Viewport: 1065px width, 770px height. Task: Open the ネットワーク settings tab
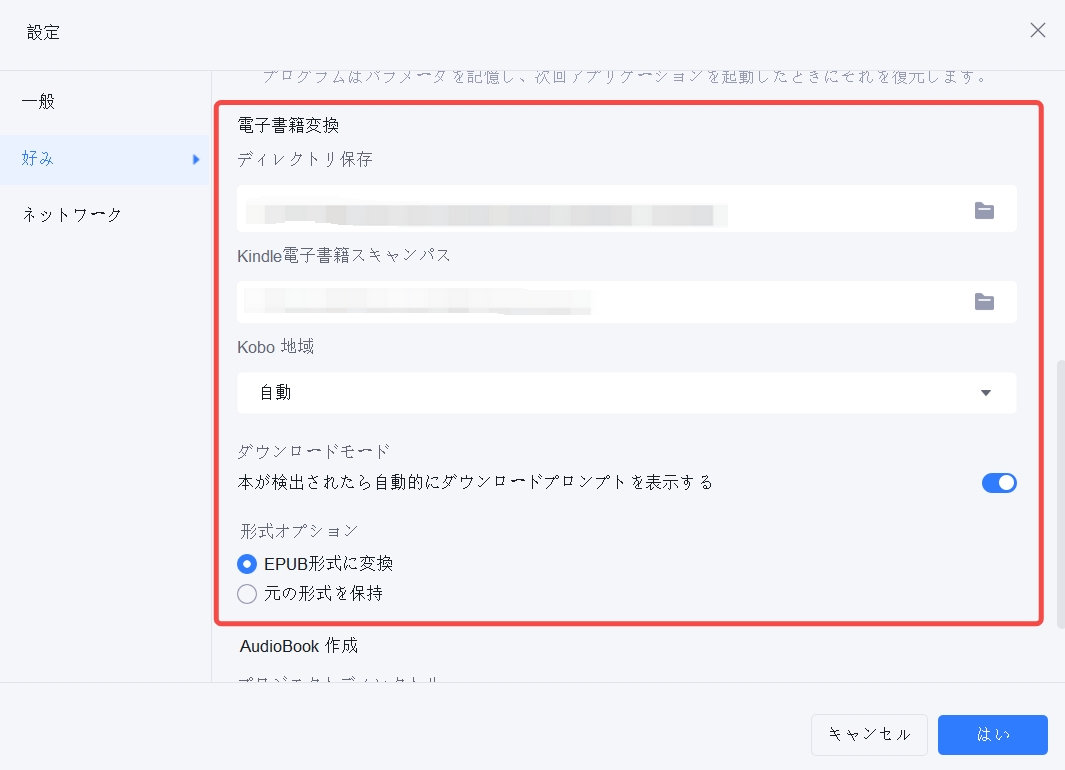(x=72, y=214)
